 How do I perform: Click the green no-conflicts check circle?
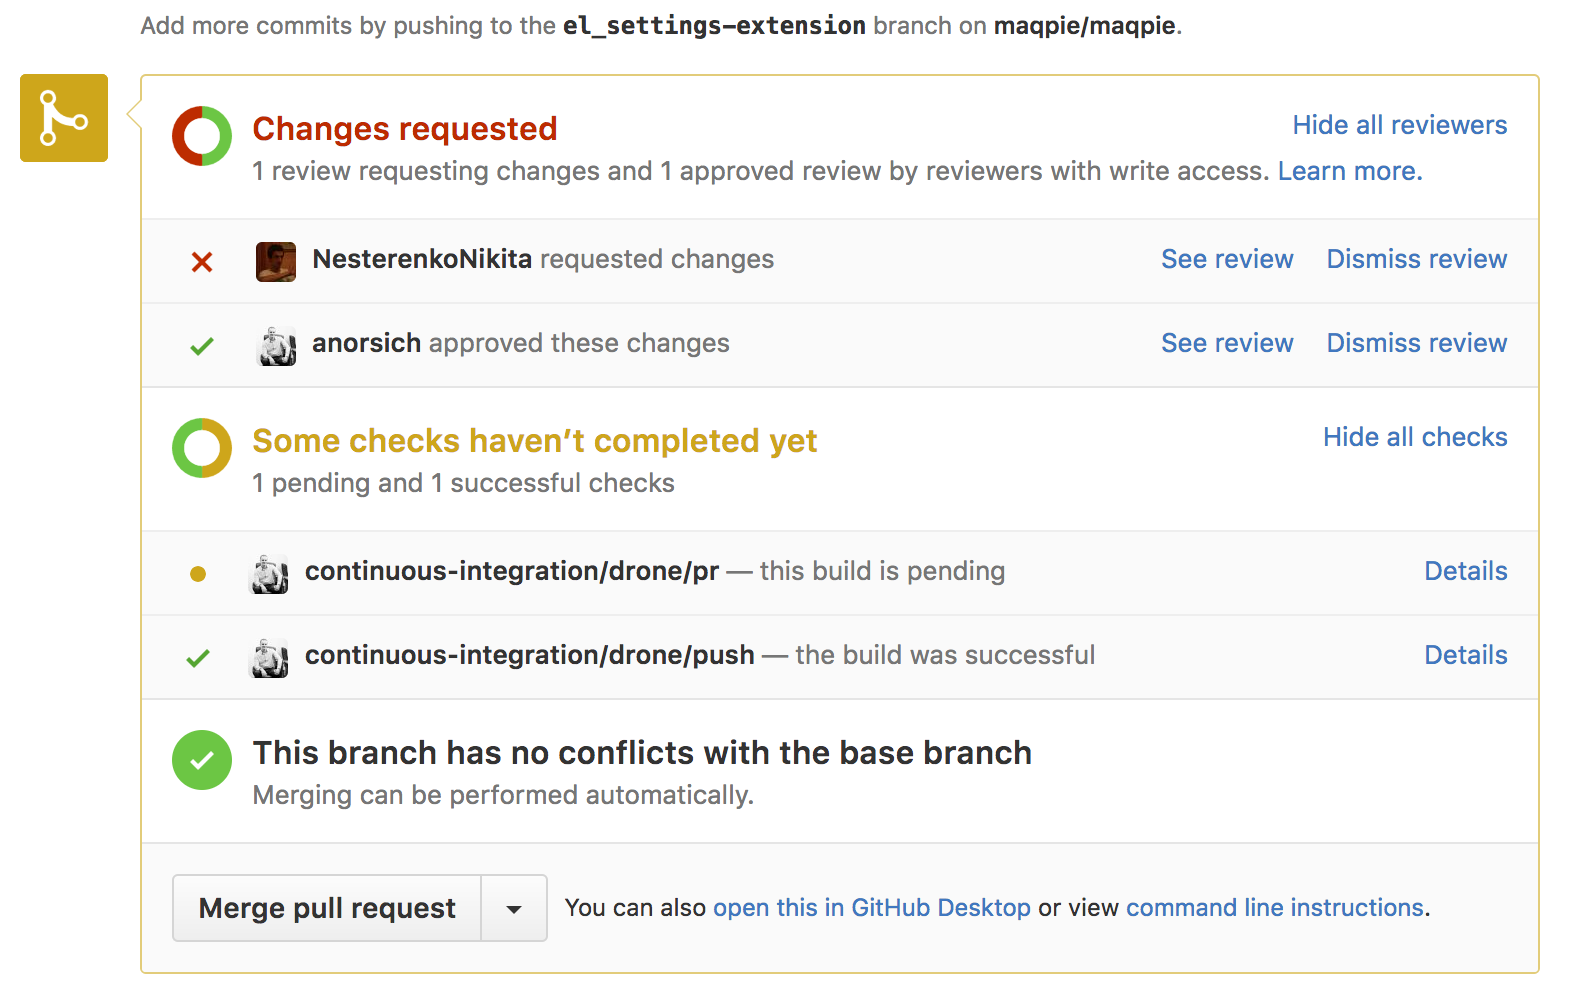tap(202, 760)
